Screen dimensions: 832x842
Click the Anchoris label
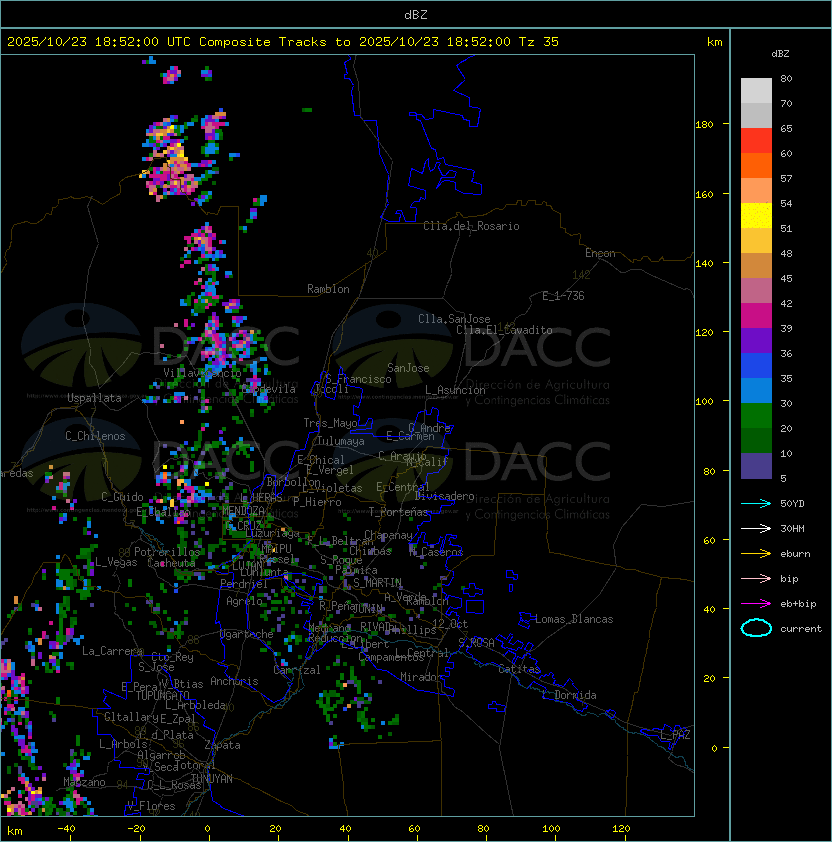pos(234,681)
